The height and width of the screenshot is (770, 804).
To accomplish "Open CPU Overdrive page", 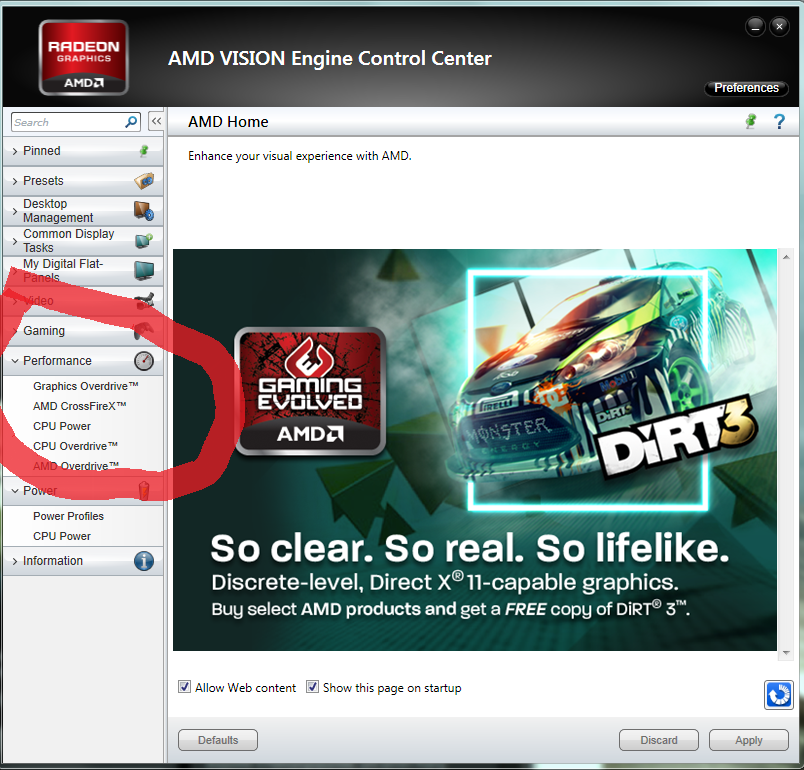I will [75, 446].
